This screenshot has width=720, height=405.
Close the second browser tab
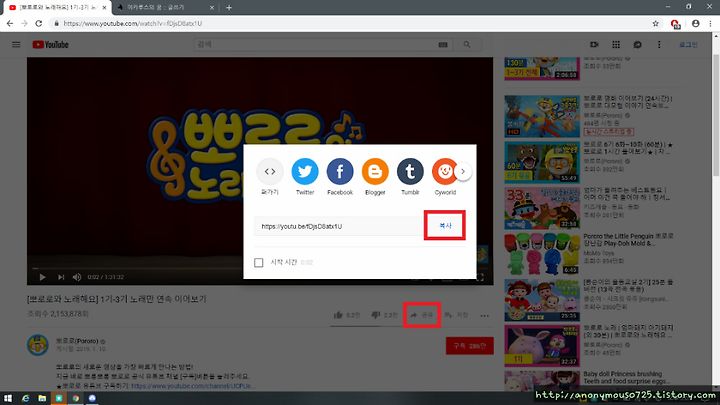(212, 7)
